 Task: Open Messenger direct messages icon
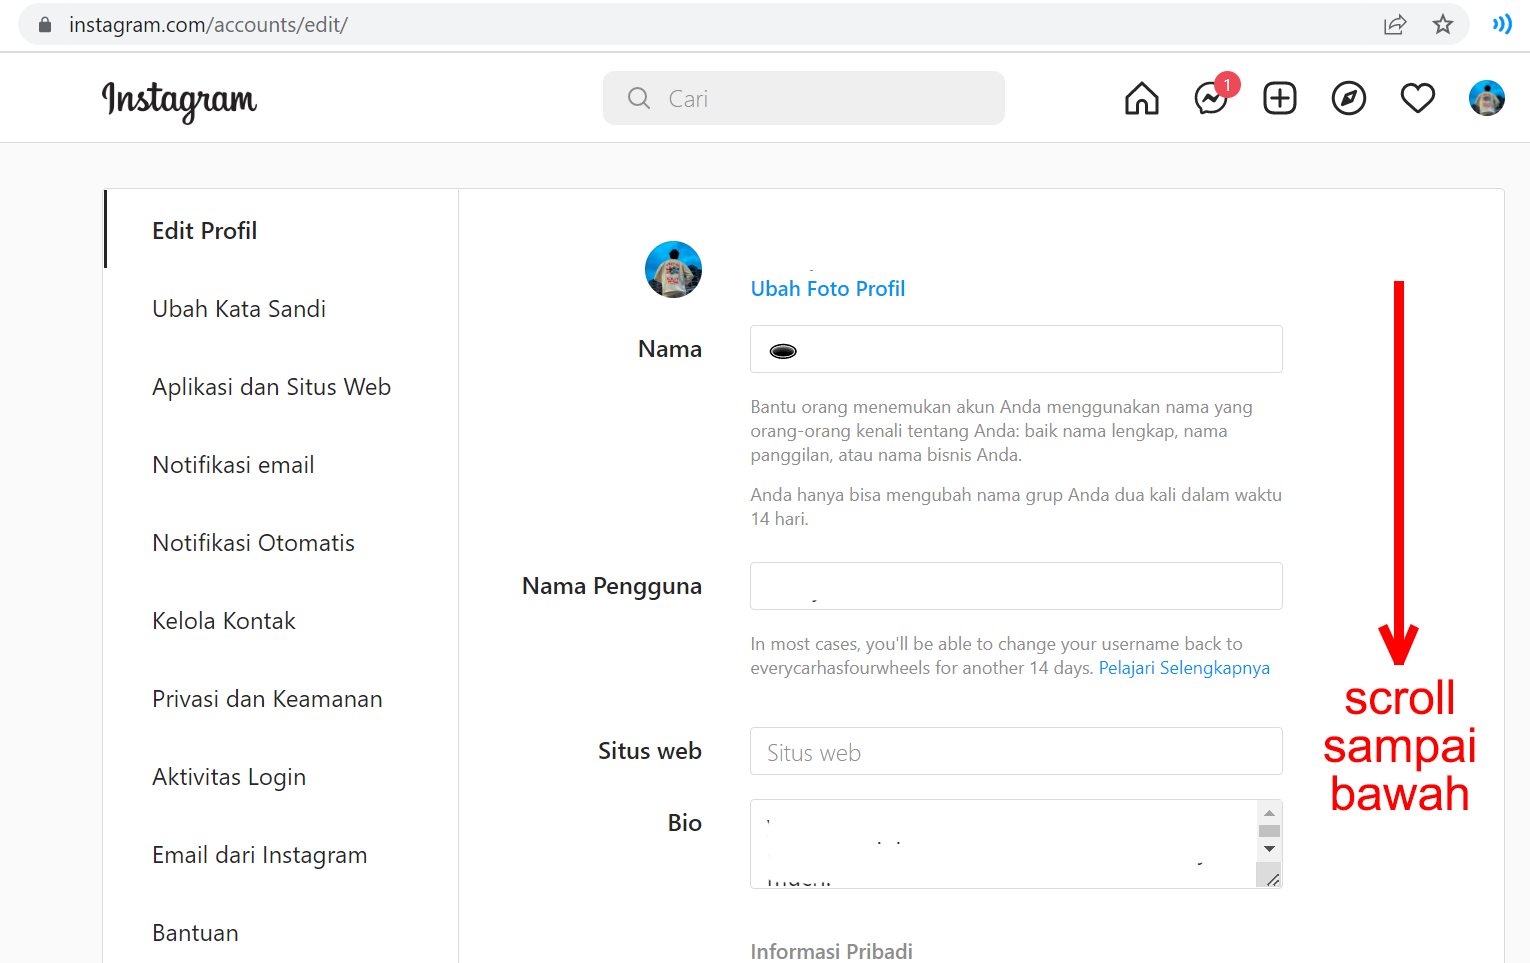(1212, 98)
